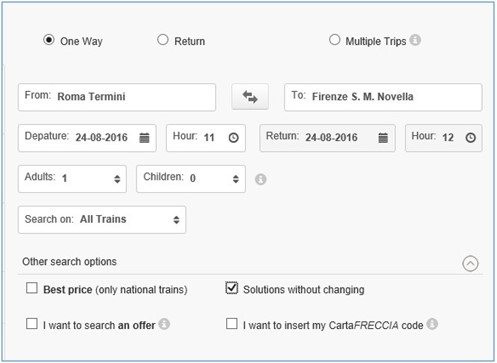
Task: Open the Search on All Trains dropdown
Action: (x=102, y=220)
